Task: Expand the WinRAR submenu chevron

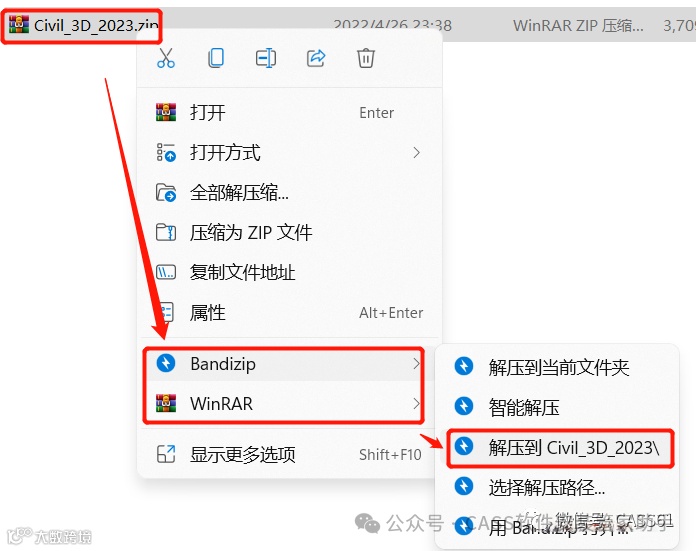Action: pyautogui.click(x=416, y=403)
